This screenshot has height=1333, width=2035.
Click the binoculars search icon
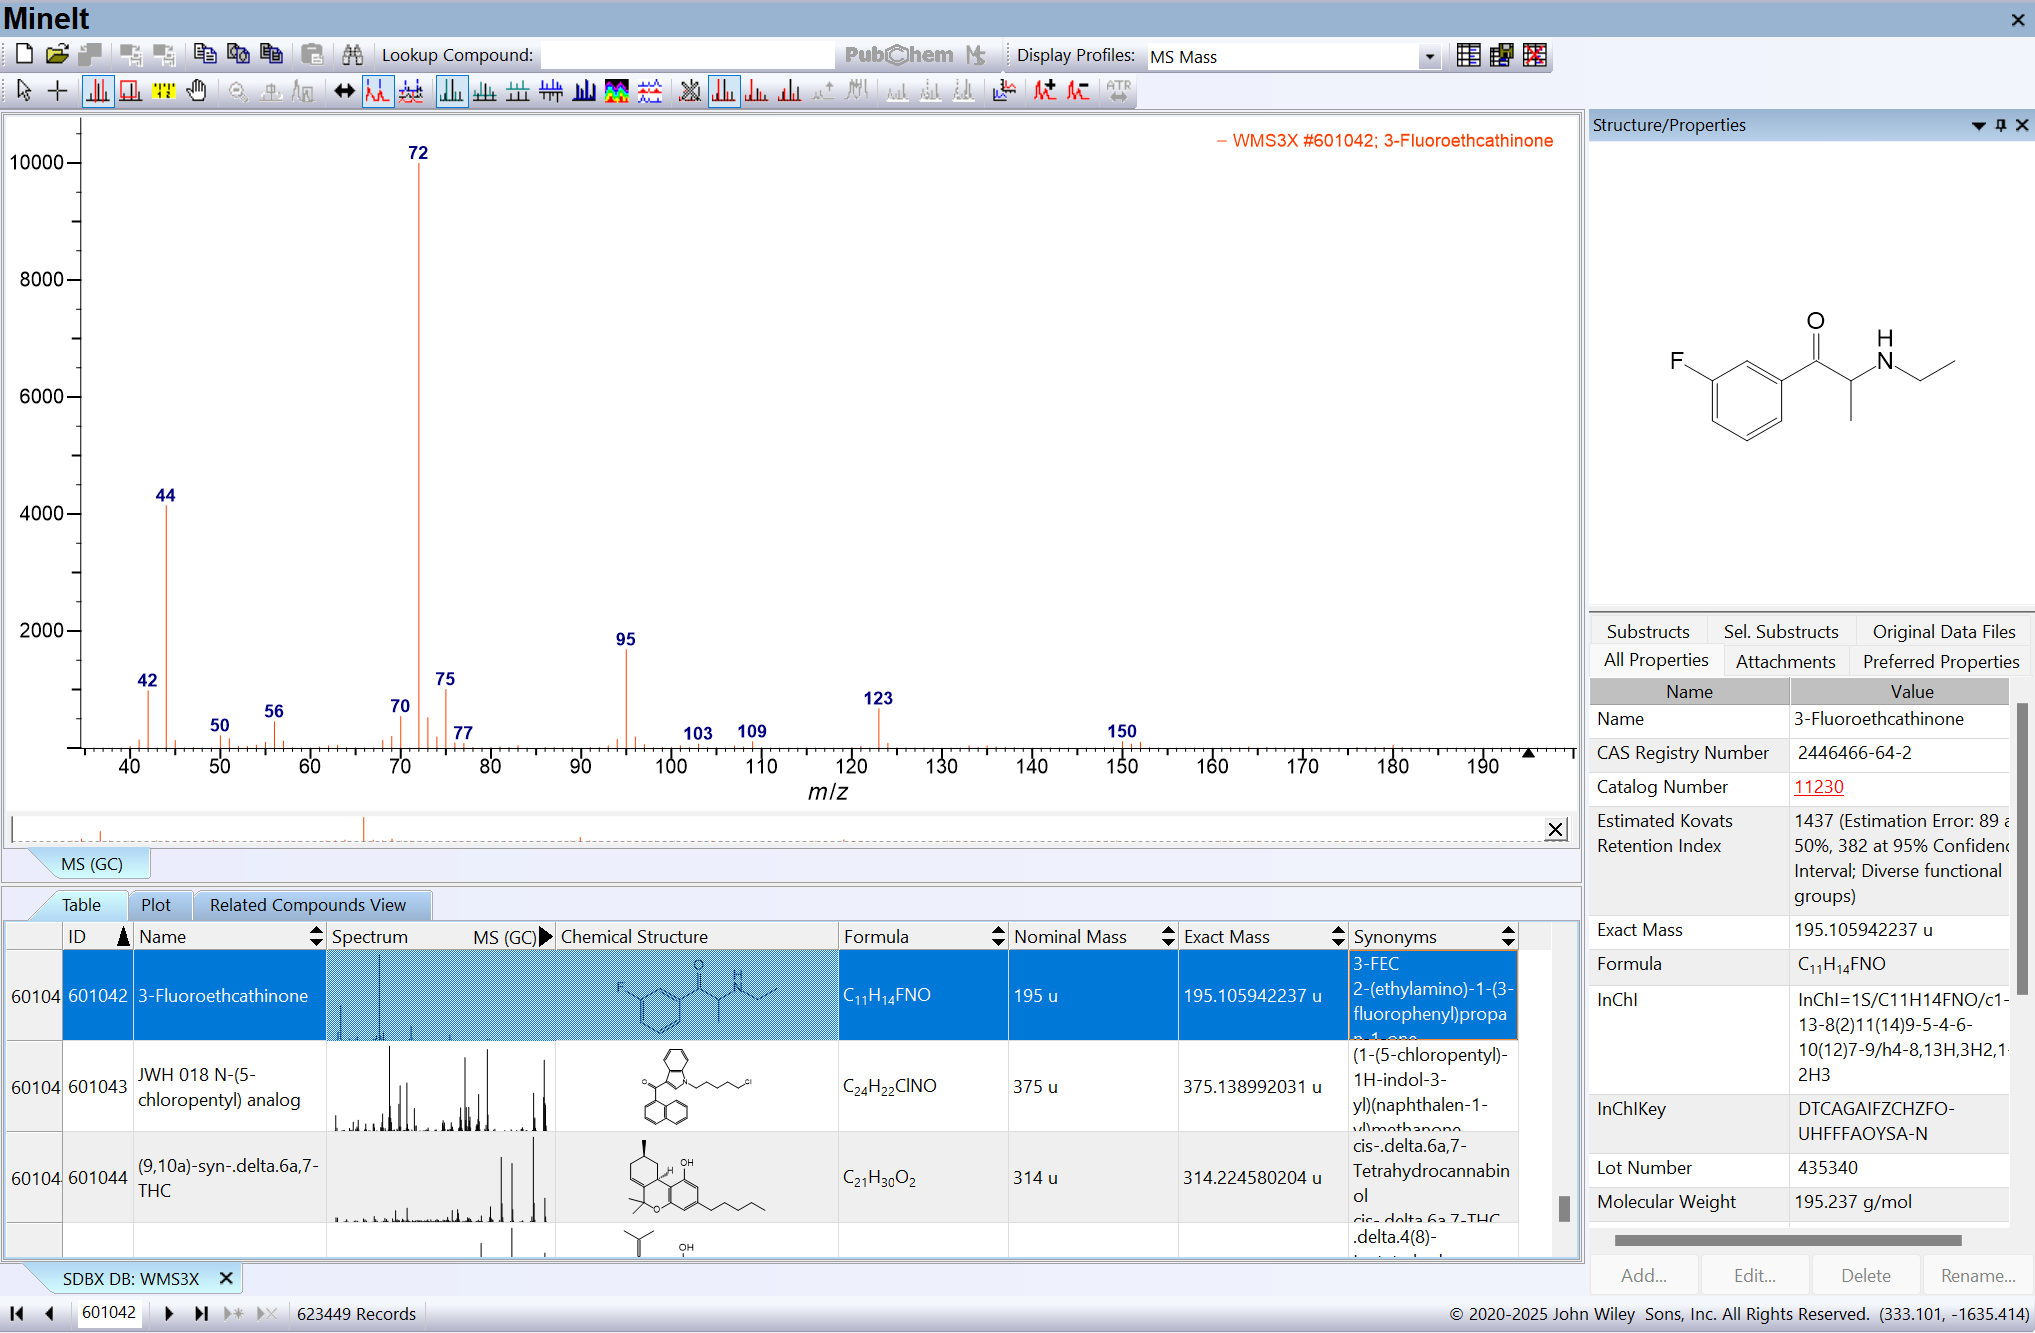(x=352, y=55)
